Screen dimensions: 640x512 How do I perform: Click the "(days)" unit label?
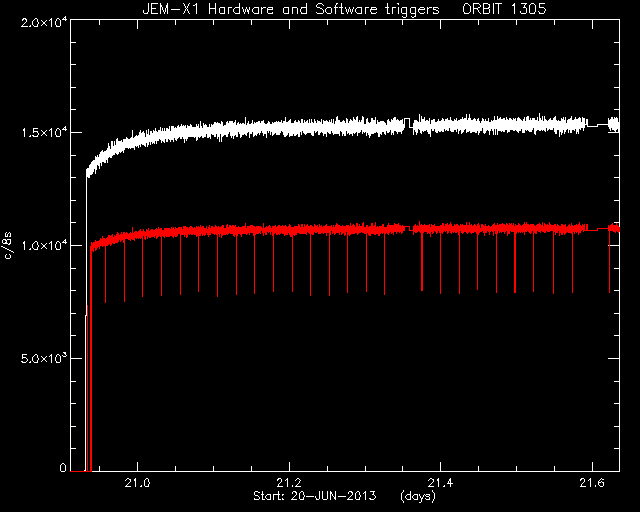click(418, 496)
